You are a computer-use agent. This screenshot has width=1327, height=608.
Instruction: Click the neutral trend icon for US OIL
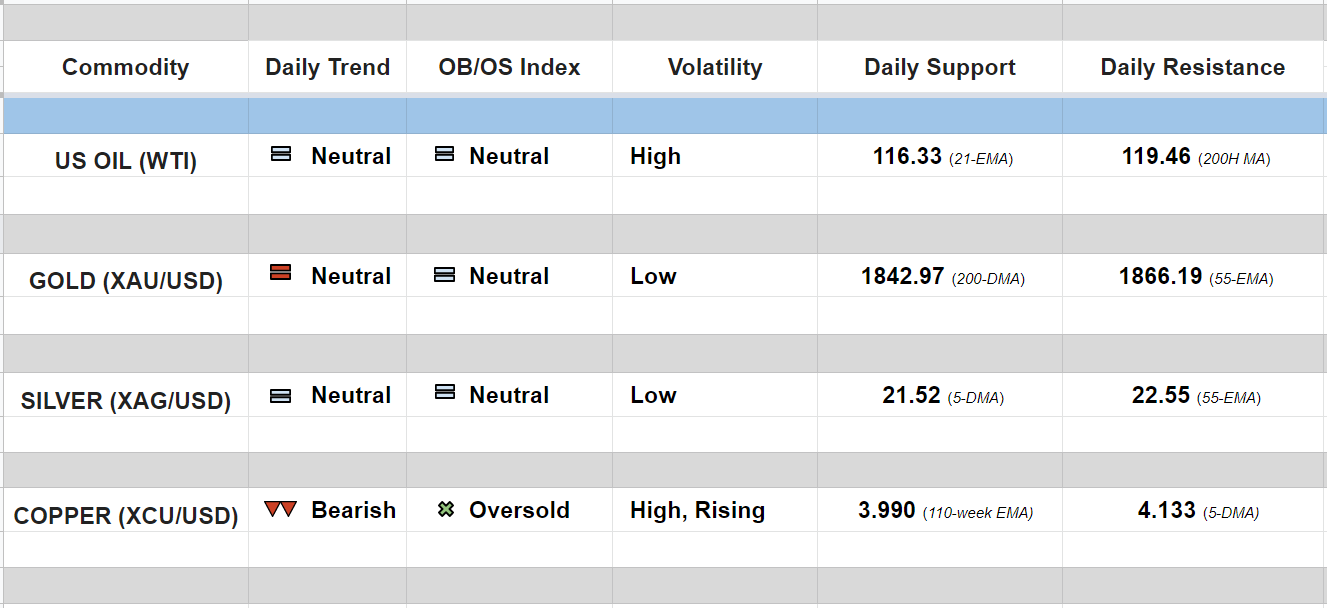coord(281,155)
